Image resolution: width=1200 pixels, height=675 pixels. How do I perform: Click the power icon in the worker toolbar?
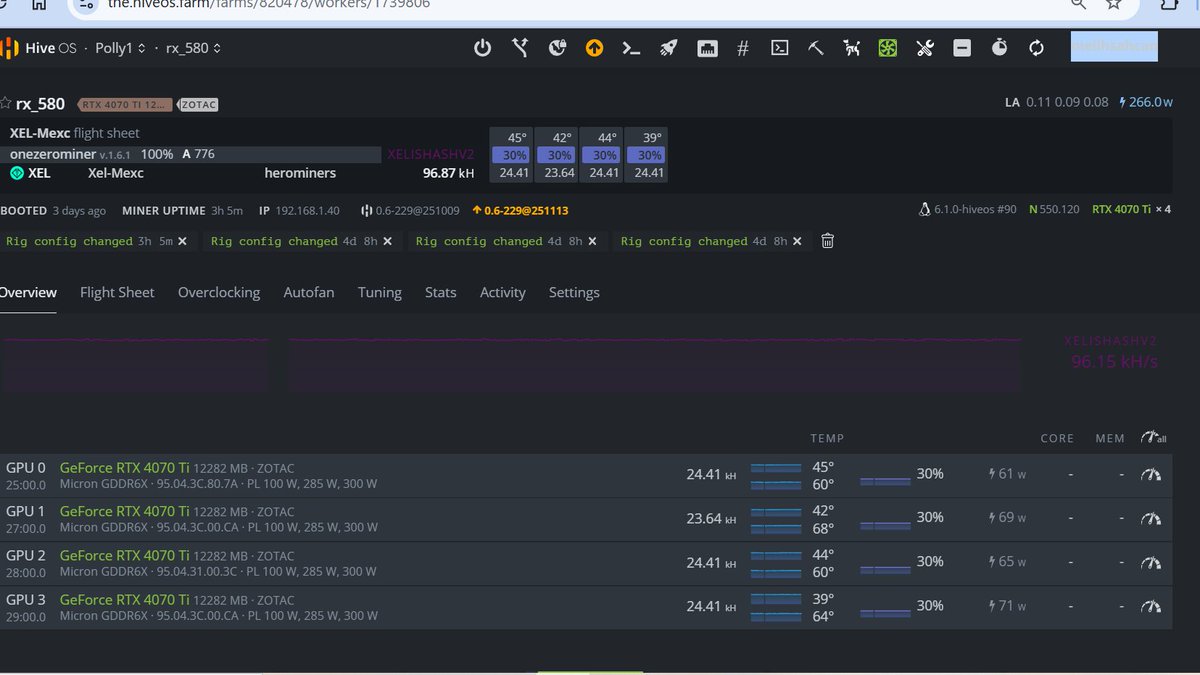click(483, 47)
